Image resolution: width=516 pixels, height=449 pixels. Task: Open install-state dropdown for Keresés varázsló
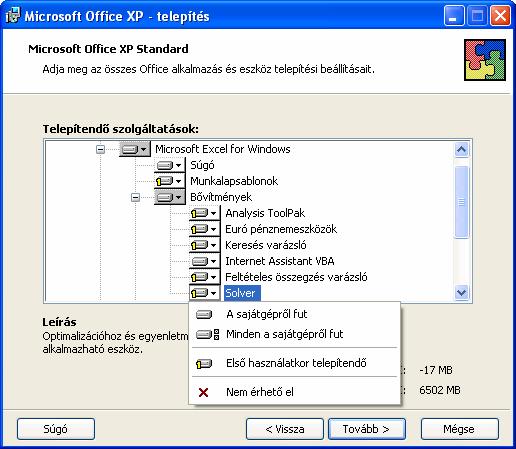point(205,245)
